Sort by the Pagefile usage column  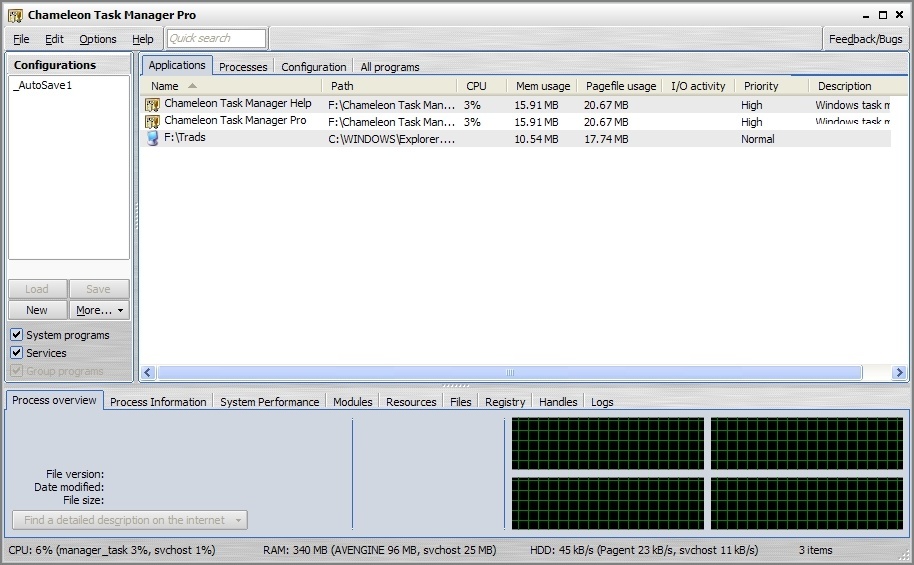tap(620, 86)
